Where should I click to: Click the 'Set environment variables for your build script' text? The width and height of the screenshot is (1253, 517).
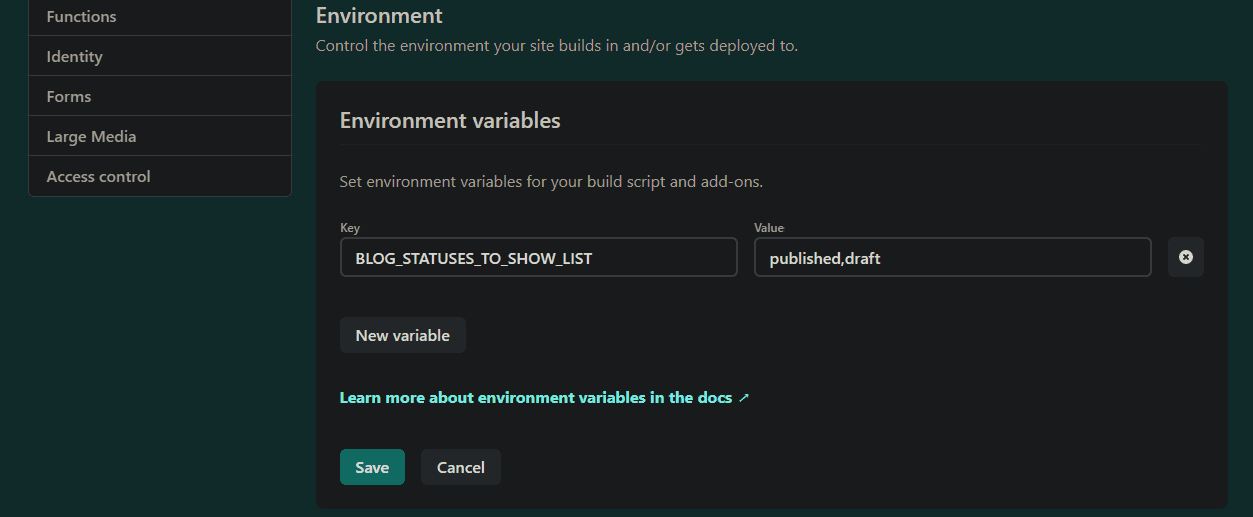pyautogui.click(x=551, y=182)
